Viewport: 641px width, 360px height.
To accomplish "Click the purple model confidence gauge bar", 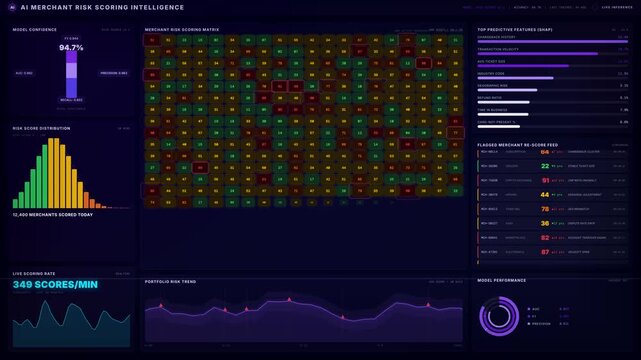I will click(72, 74).
